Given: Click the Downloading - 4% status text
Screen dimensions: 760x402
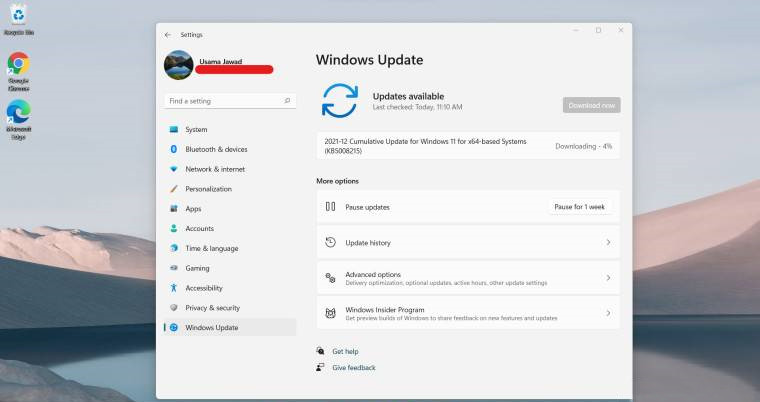Looking at the screenshot, I should pos(584,146).
